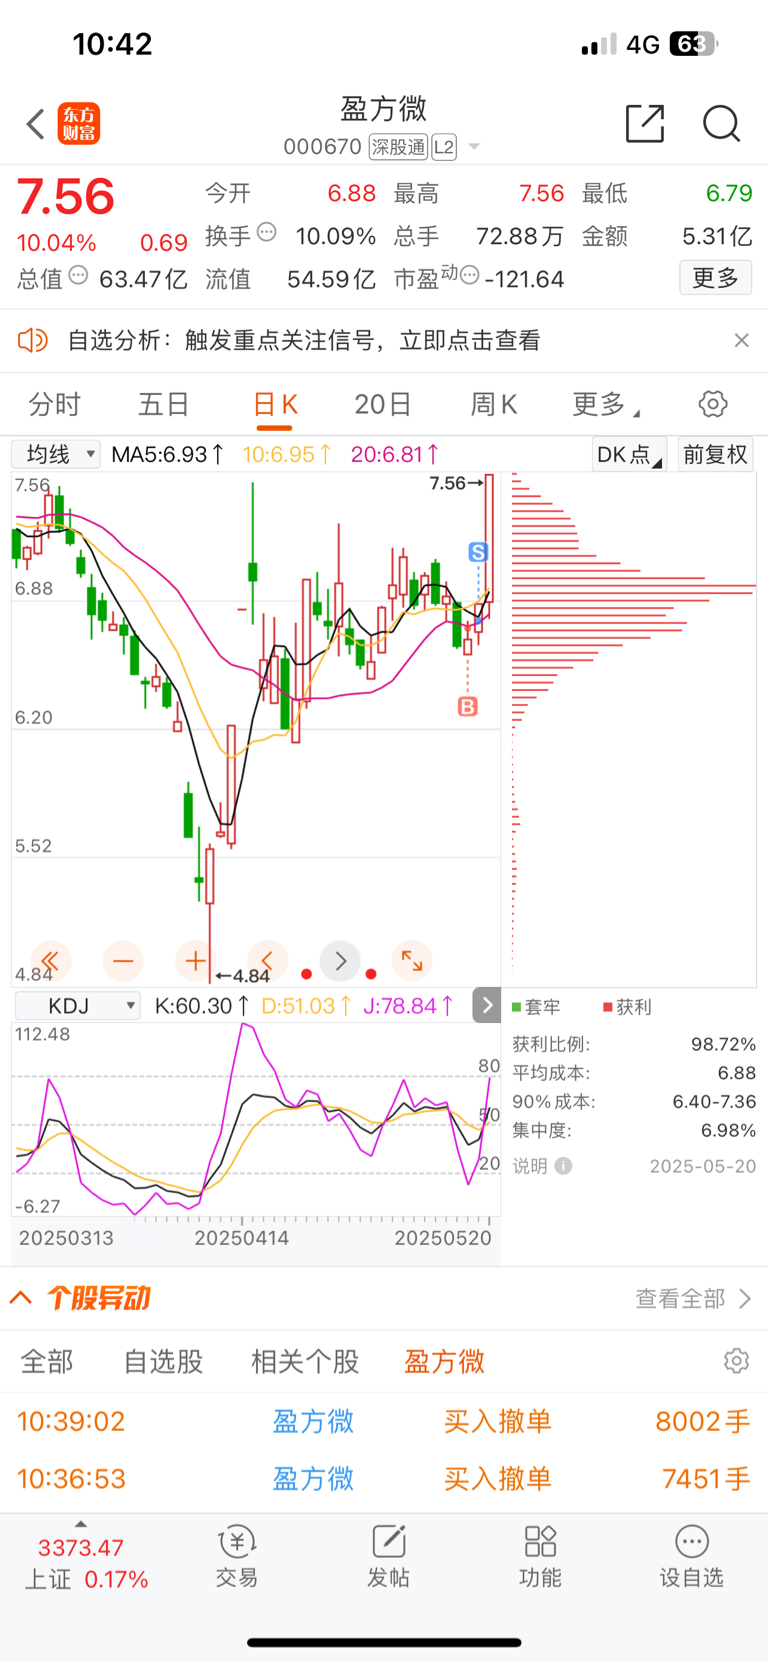This screenshot has width=768, height=1662.
Task: Expand the 更多 chart period menu
Action: click(x=606, y=404)
